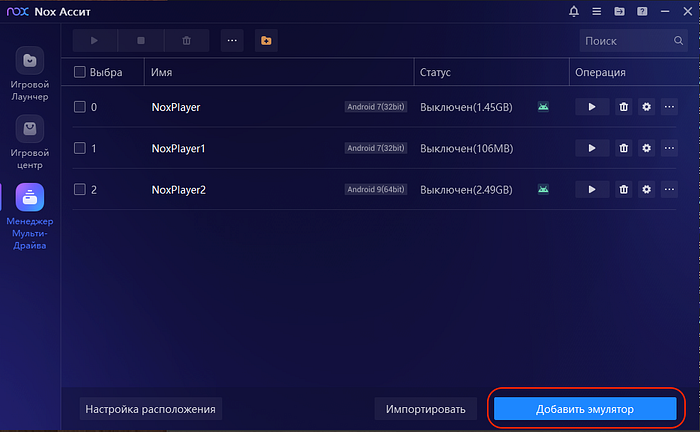This screenshot has width=700, height=432.
Task: Toggle the Выбра select-all checkbox
Action: (79, 72)
